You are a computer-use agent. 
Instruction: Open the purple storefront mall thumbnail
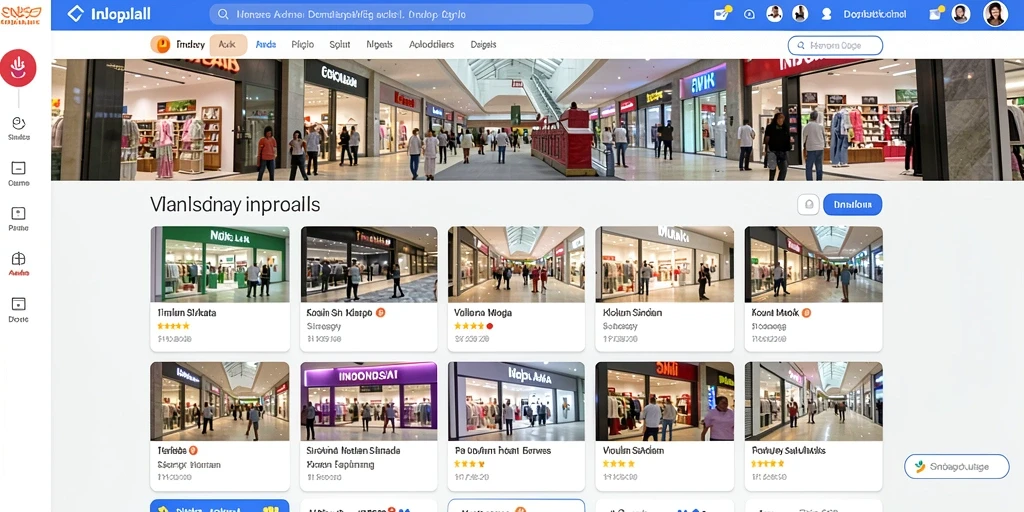pyautogui.click(x=369, y=401)
